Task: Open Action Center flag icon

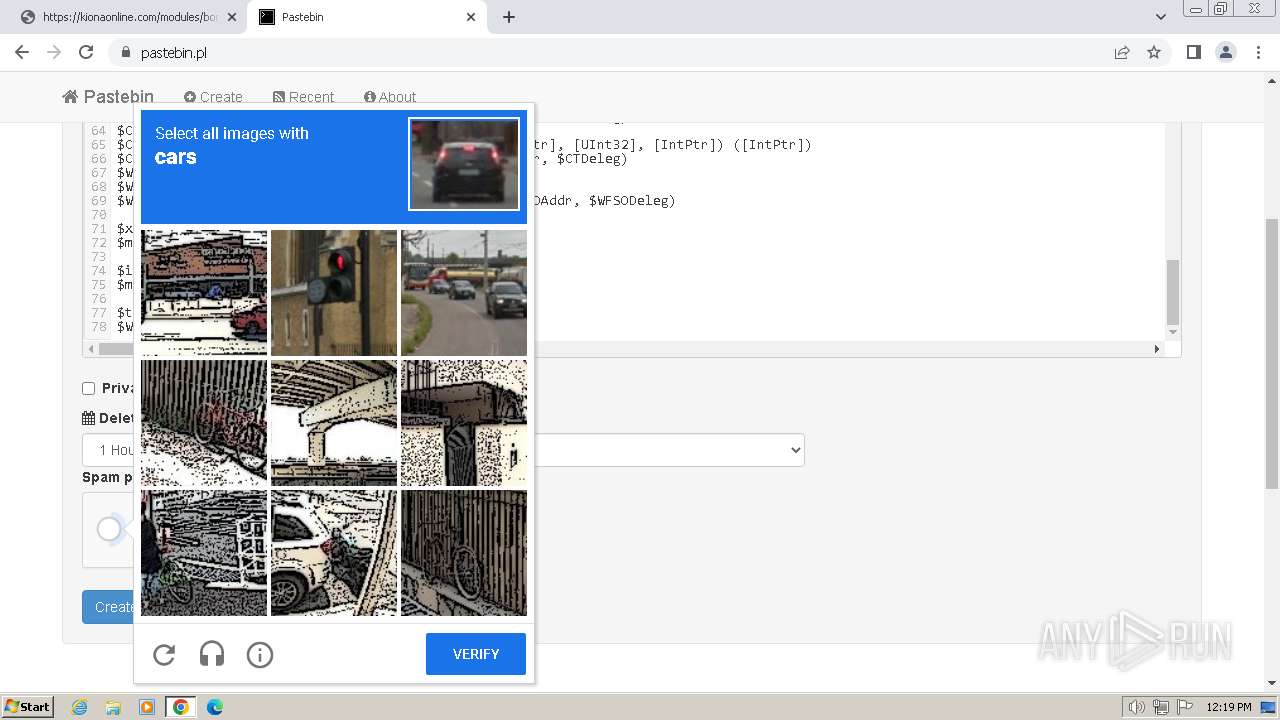Action: 1185,707
